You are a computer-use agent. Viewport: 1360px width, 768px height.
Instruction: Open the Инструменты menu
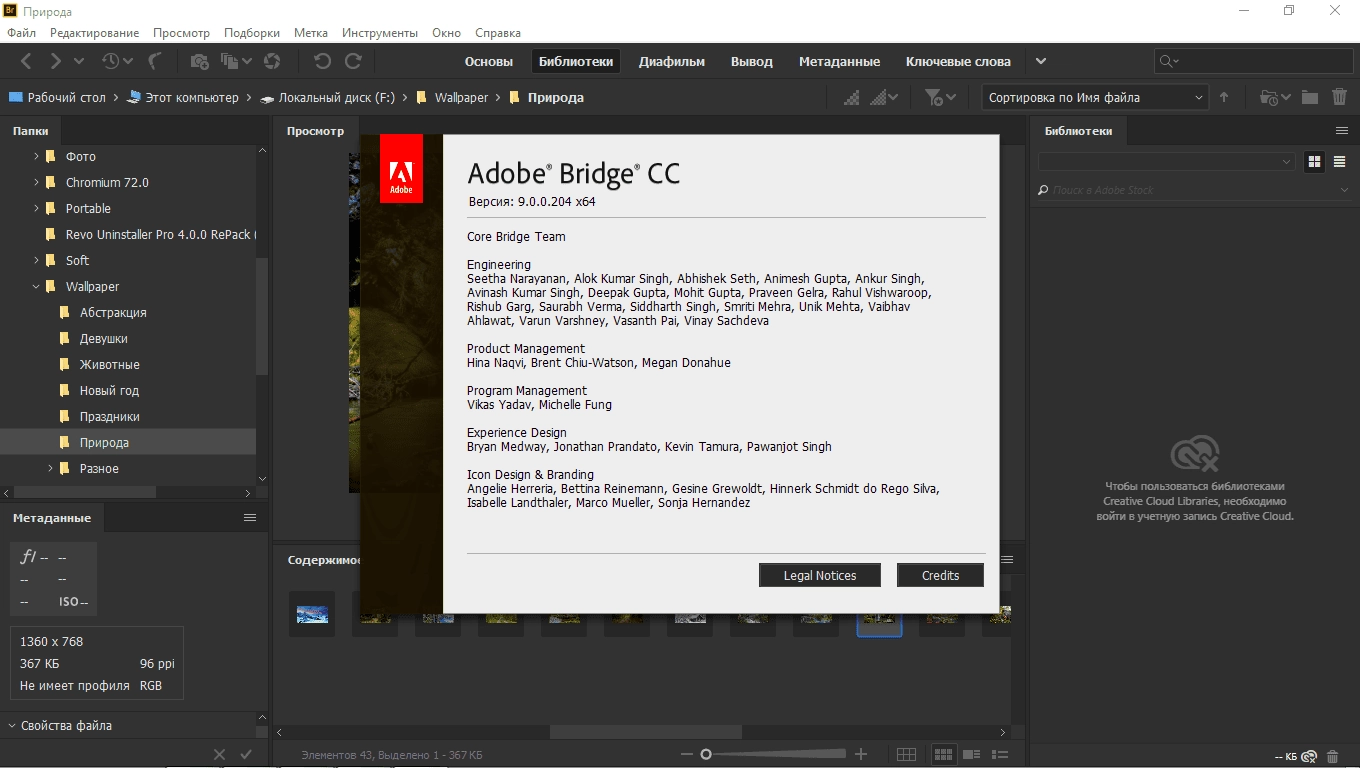click(x=380, y=33)
